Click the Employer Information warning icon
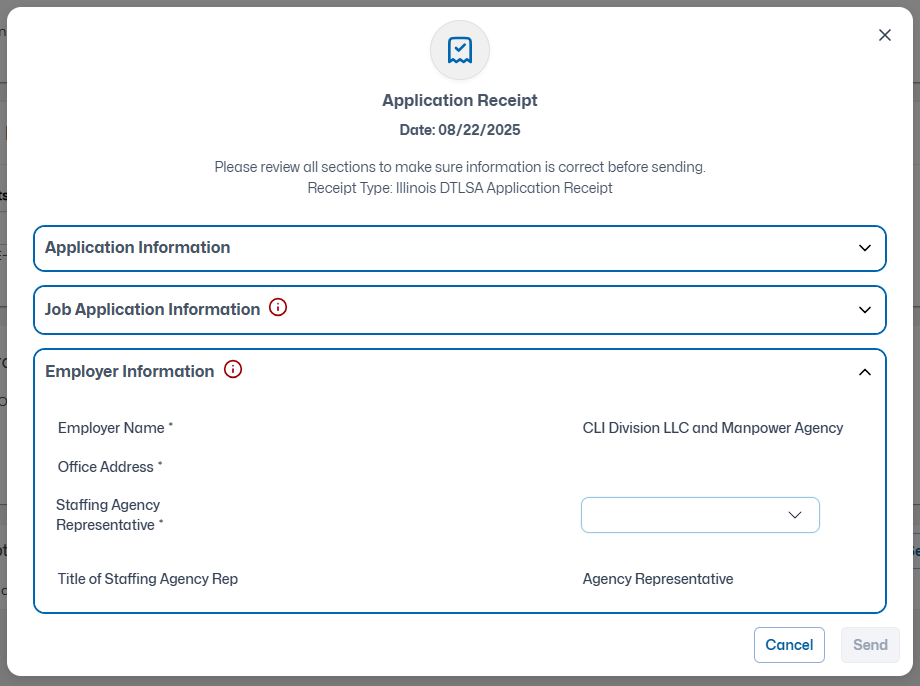Screen dimensions: 920x686 pyautogui.click(x=233, y=369)
